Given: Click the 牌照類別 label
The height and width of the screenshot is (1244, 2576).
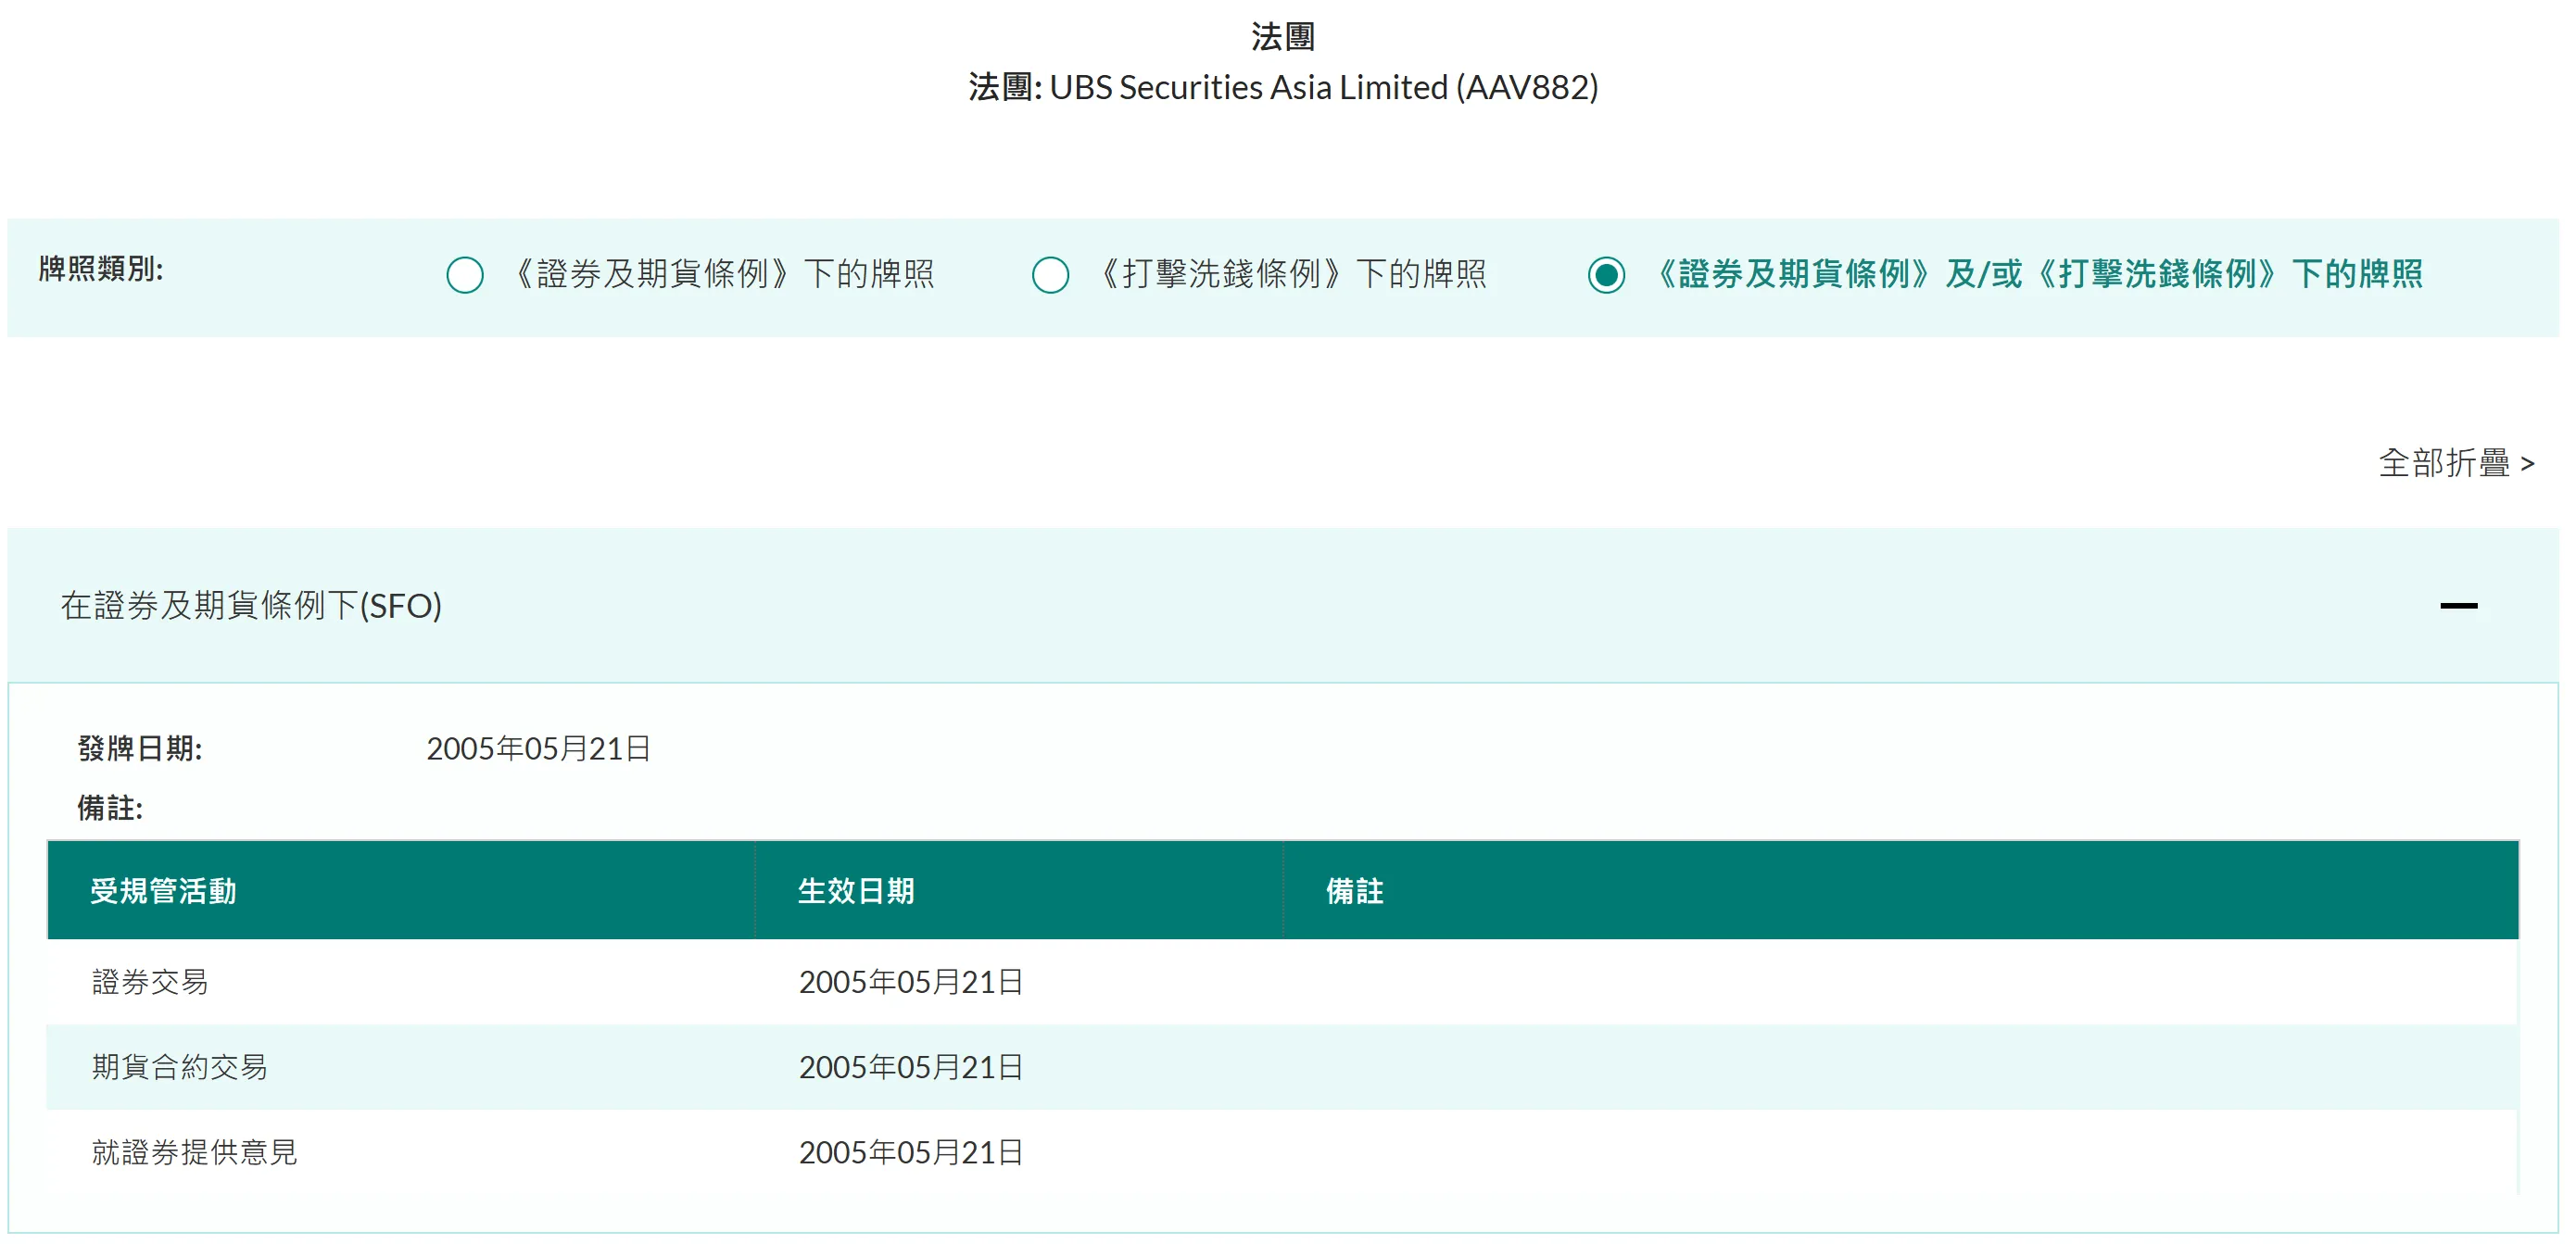Looking at the screenshot, I should coord(101,268).
